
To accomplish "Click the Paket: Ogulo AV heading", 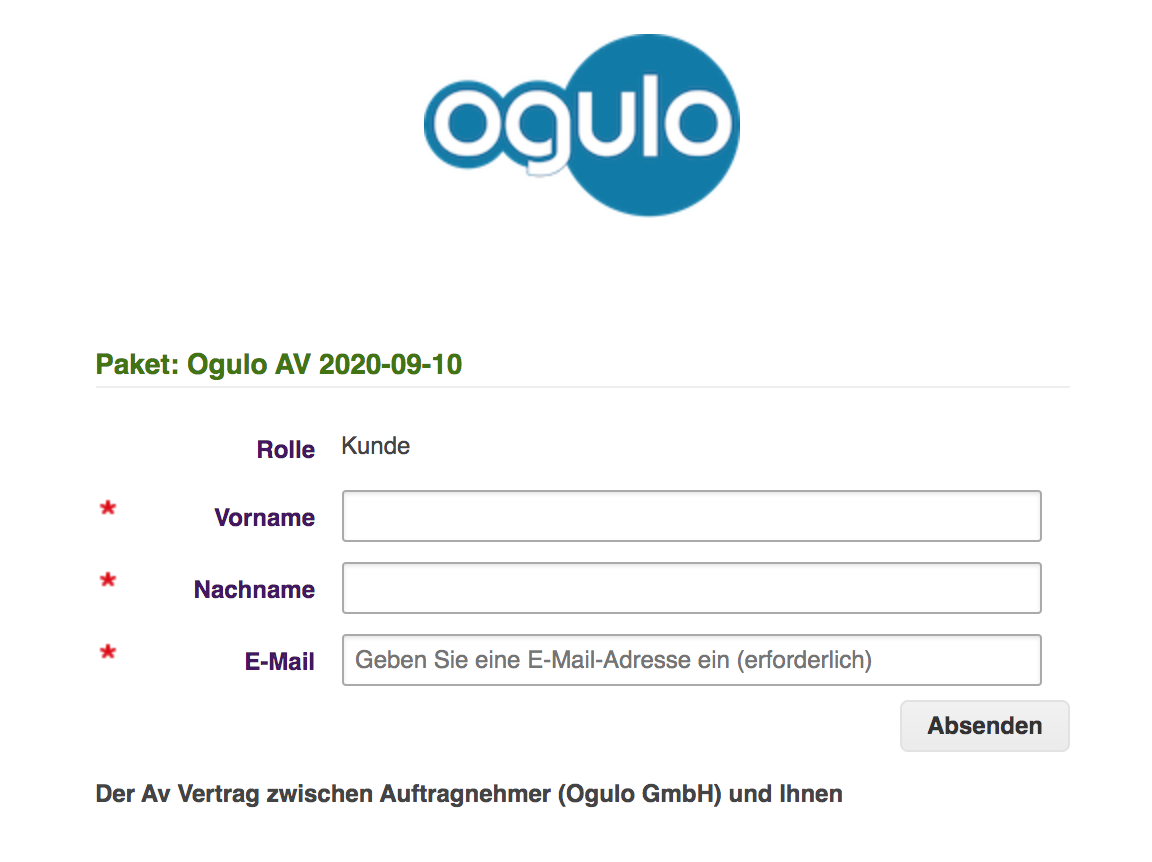I will 278,364.
